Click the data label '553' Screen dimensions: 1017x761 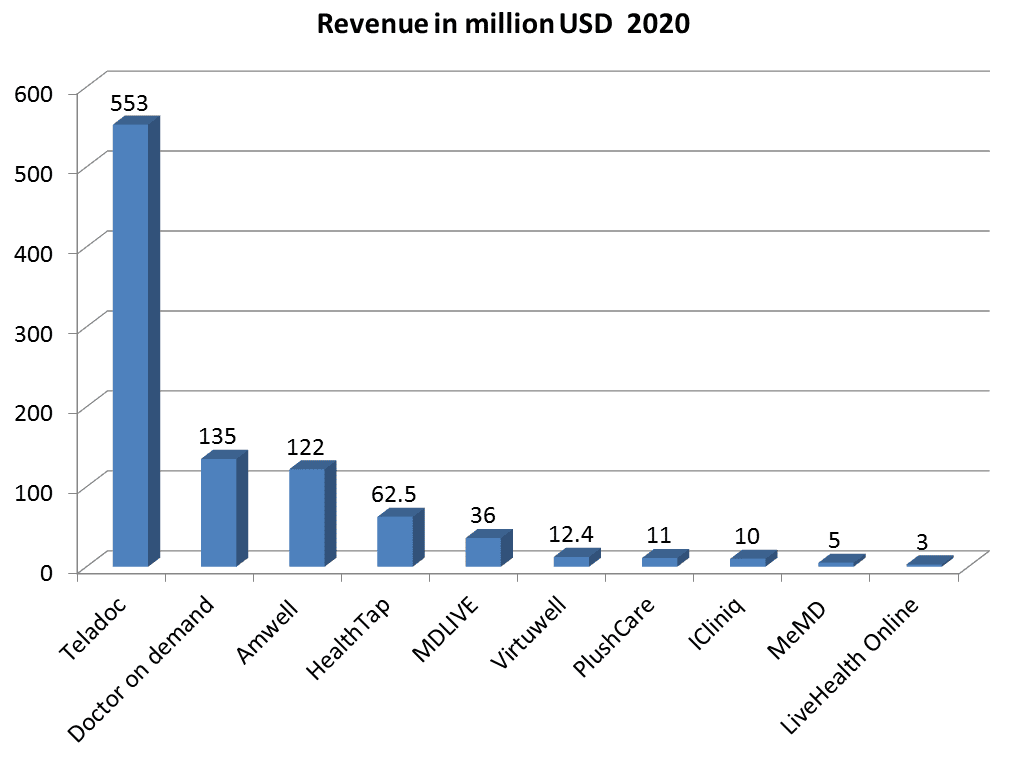tap(129, 103)
